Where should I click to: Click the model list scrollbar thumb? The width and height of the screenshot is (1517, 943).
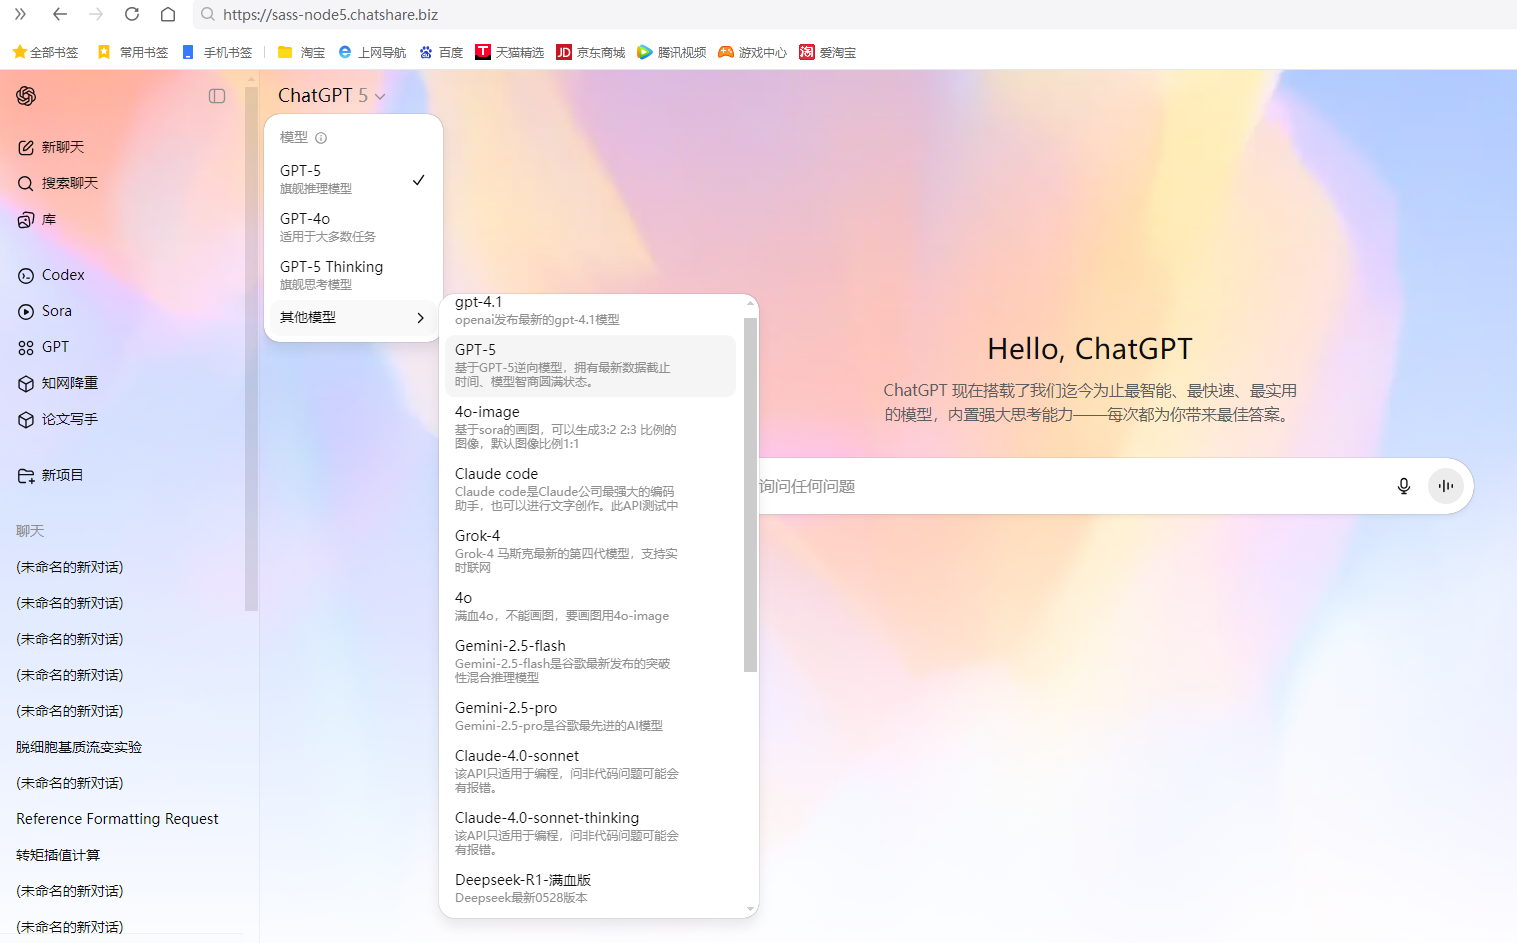pos(751,495)
